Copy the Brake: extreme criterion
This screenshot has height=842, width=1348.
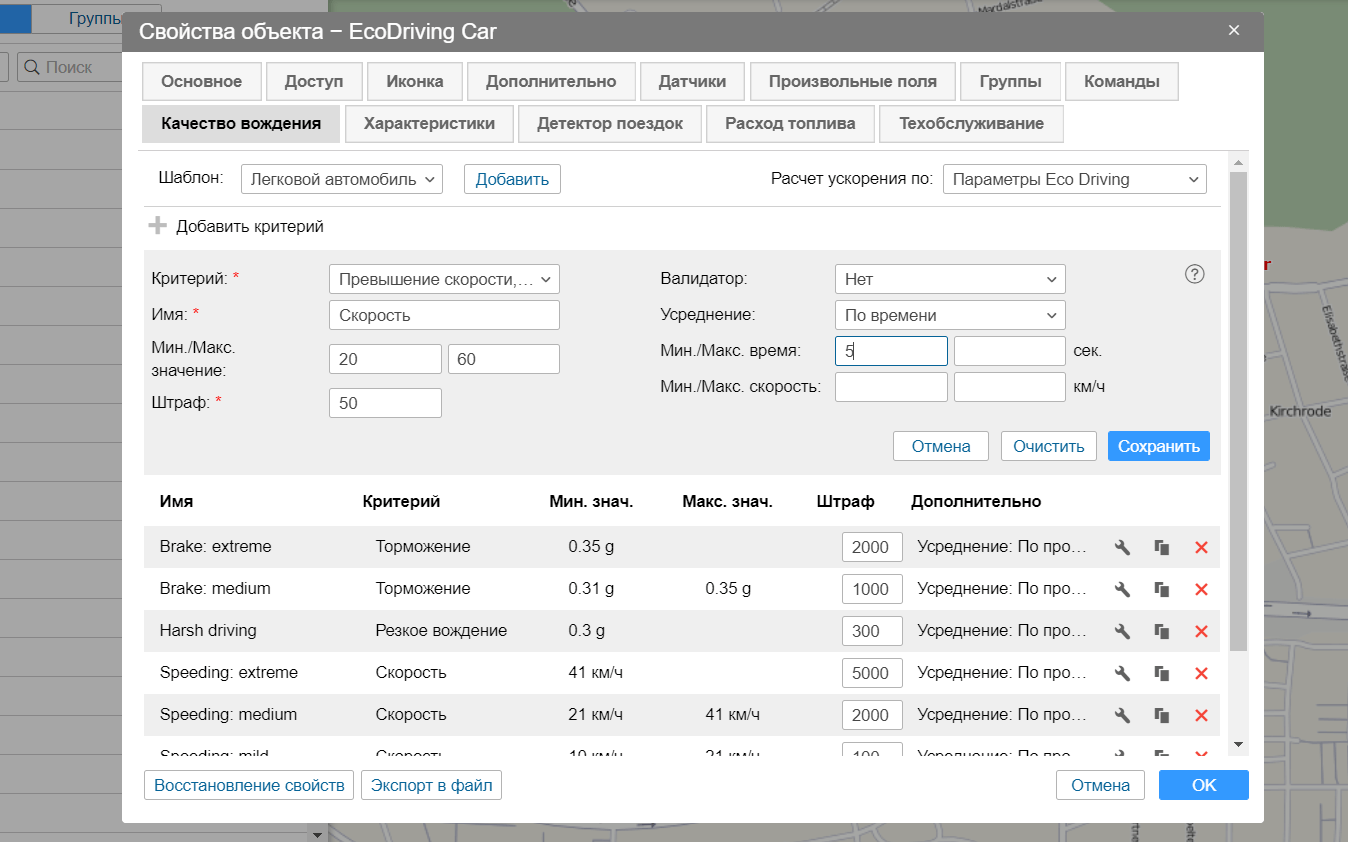point(1161,547)
